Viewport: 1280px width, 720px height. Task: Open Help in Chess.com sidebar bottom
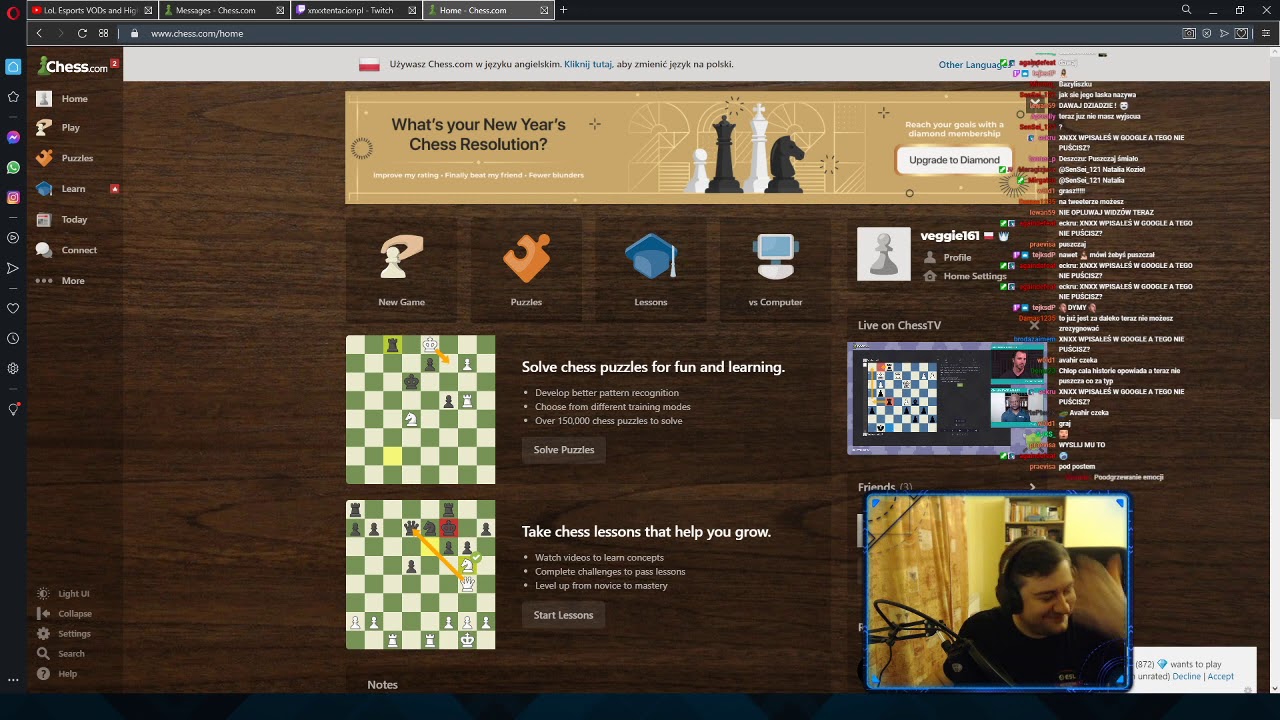click(58, 674)
